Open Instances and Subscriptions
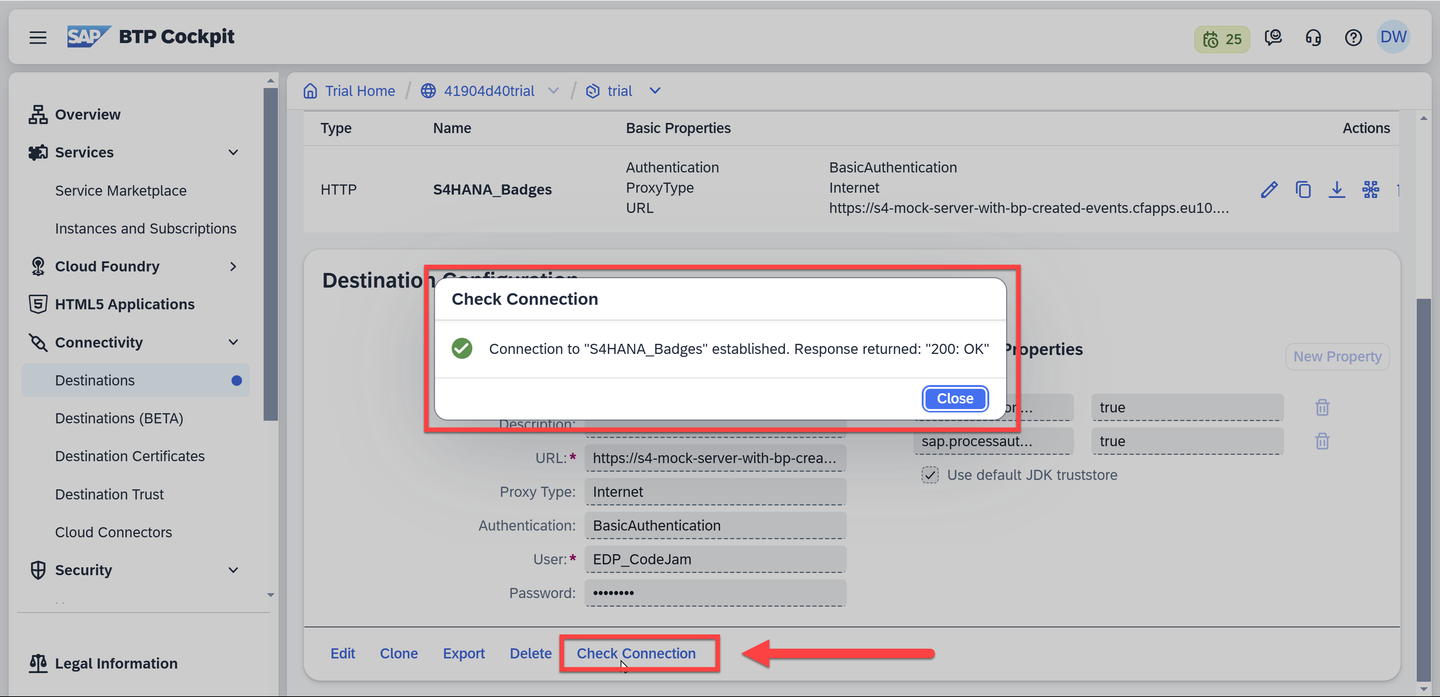This screenshot has width=1440, height=697. click(x=146, y=229)
